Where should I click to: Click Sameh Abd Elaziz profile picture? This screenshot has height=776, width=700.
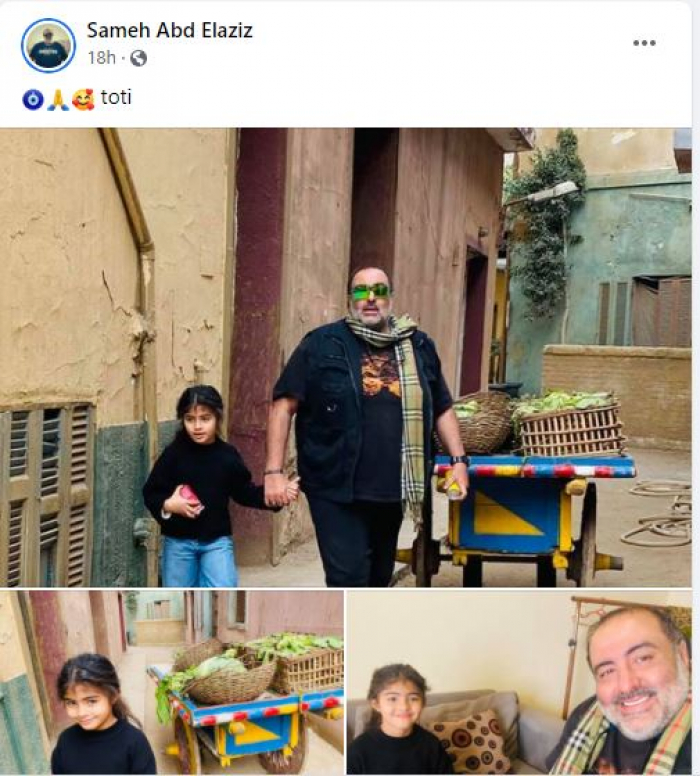pyautogui.click(x=48, y=45)
